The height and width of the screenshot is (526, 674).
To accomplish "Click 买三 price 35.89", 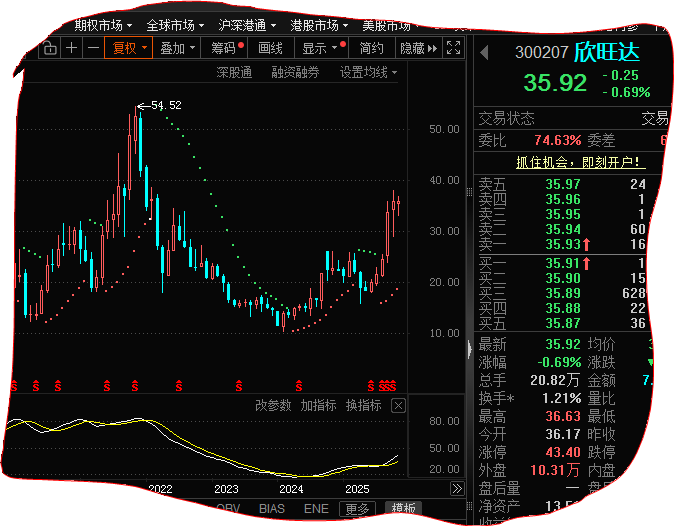I will tap(563, 294).
